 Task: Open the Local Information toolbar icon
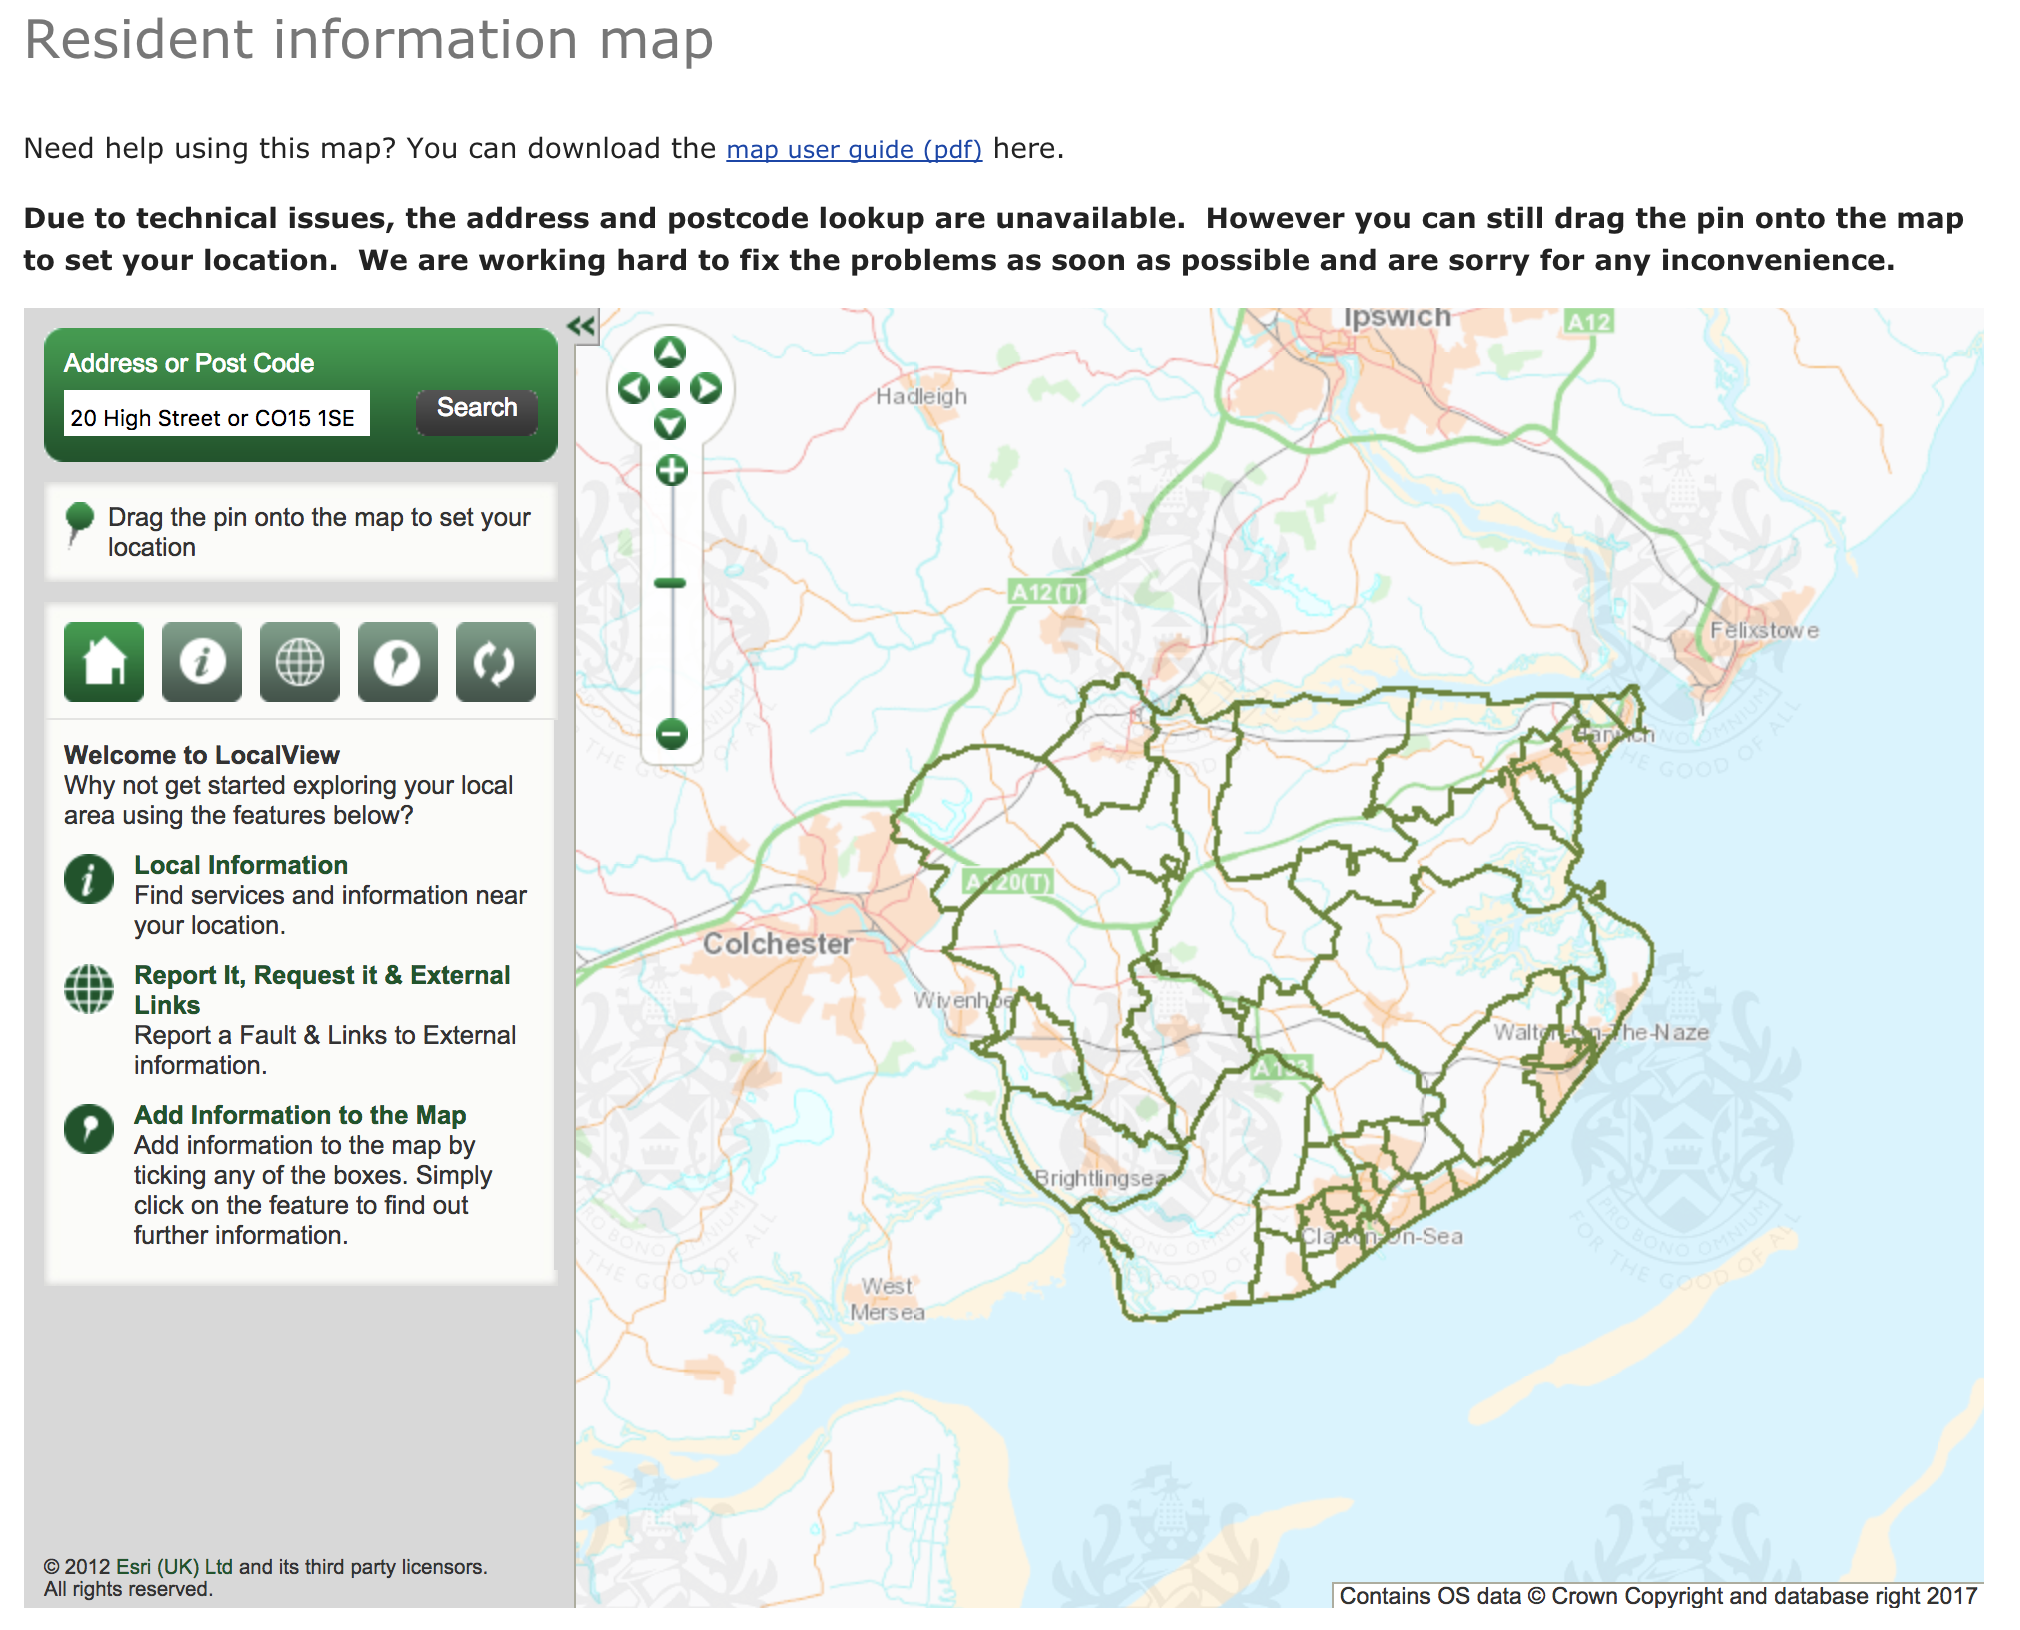coord(202,662)
